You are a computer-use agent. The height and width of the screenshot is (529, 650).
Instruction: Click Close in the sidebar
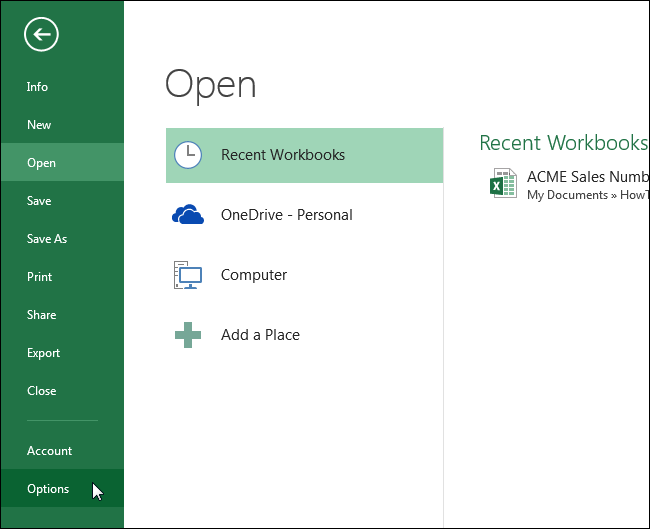coord(42,391)
